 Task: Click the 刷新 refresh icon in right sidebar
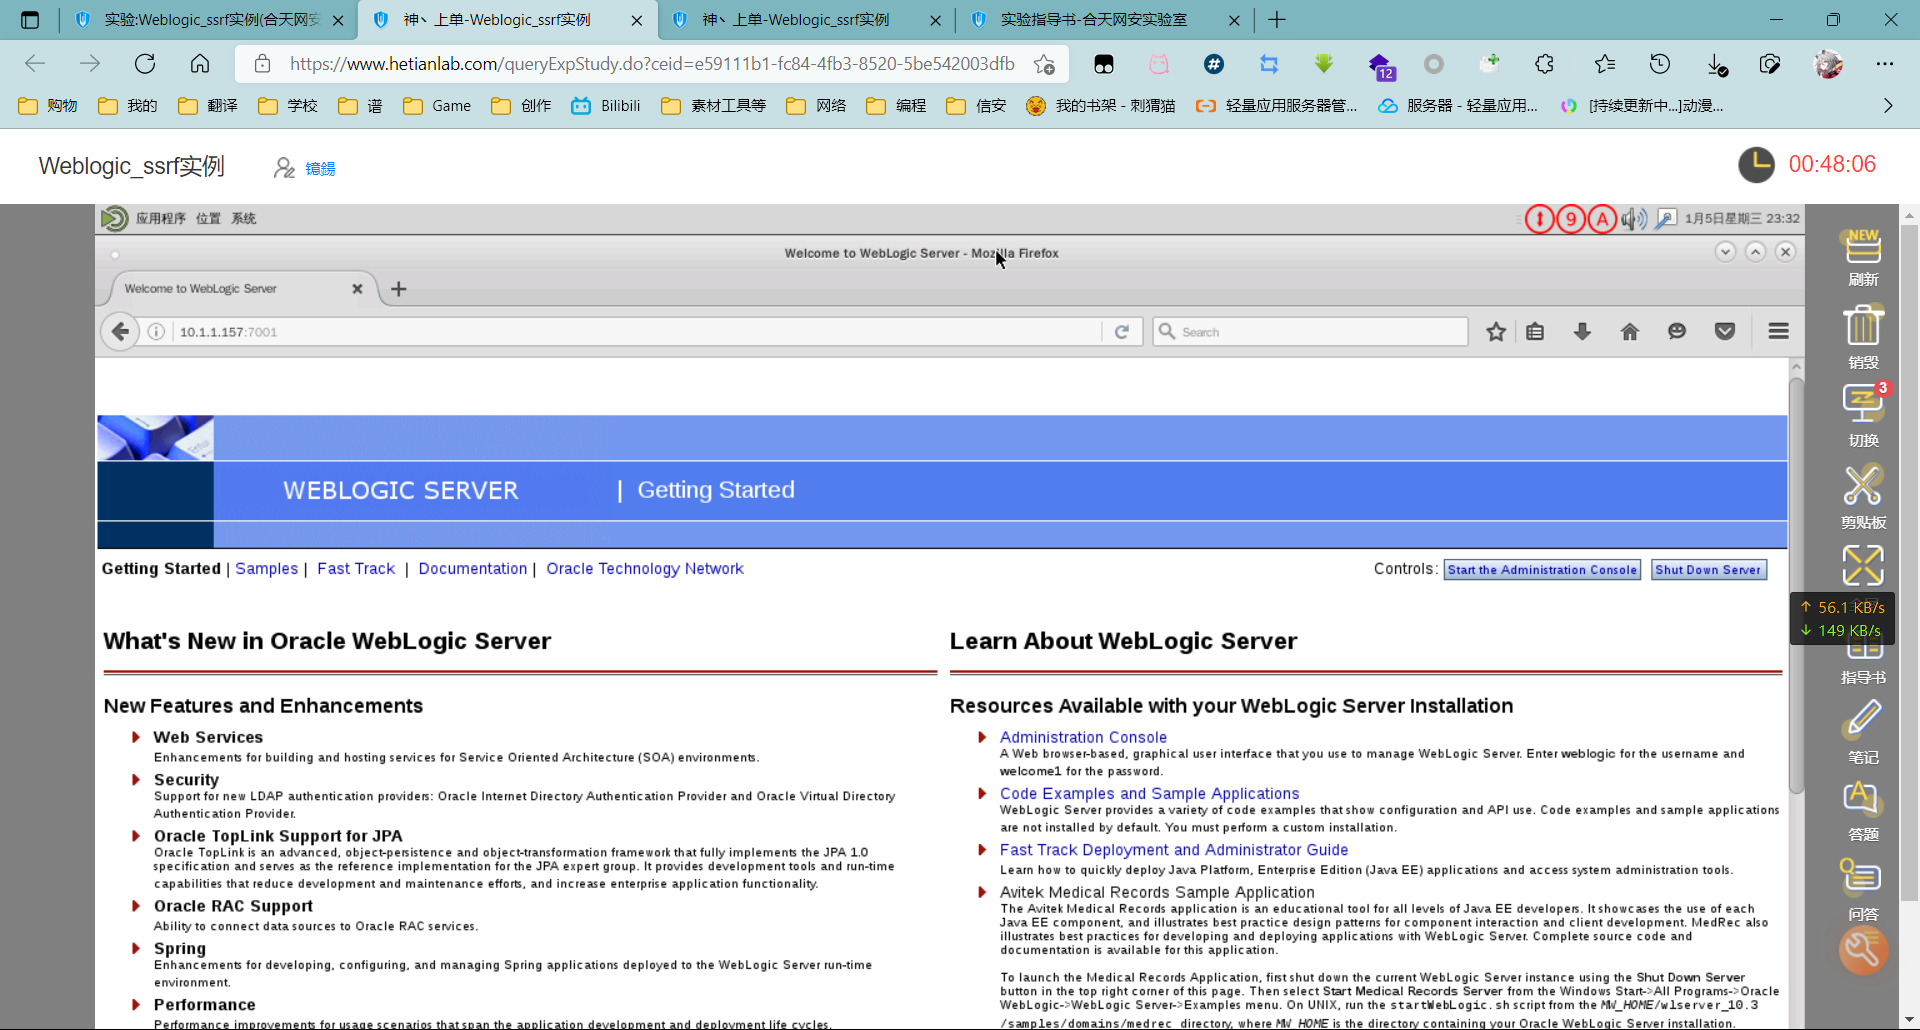[x=1863, y=247]
